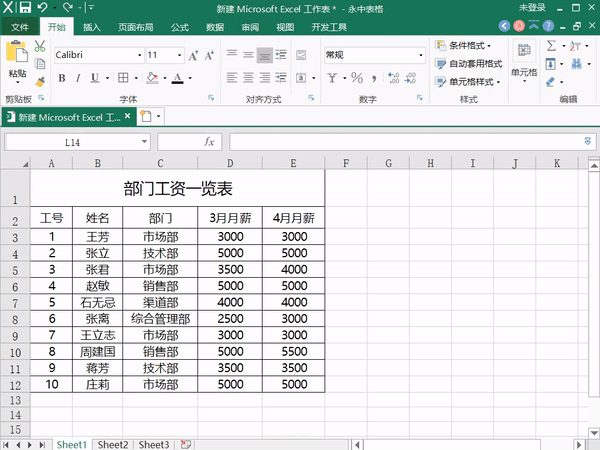The width and height of the screenshot is (600, 450).
Task: Click the Save icon in quick access toolbar
Action: coord(25,7)
